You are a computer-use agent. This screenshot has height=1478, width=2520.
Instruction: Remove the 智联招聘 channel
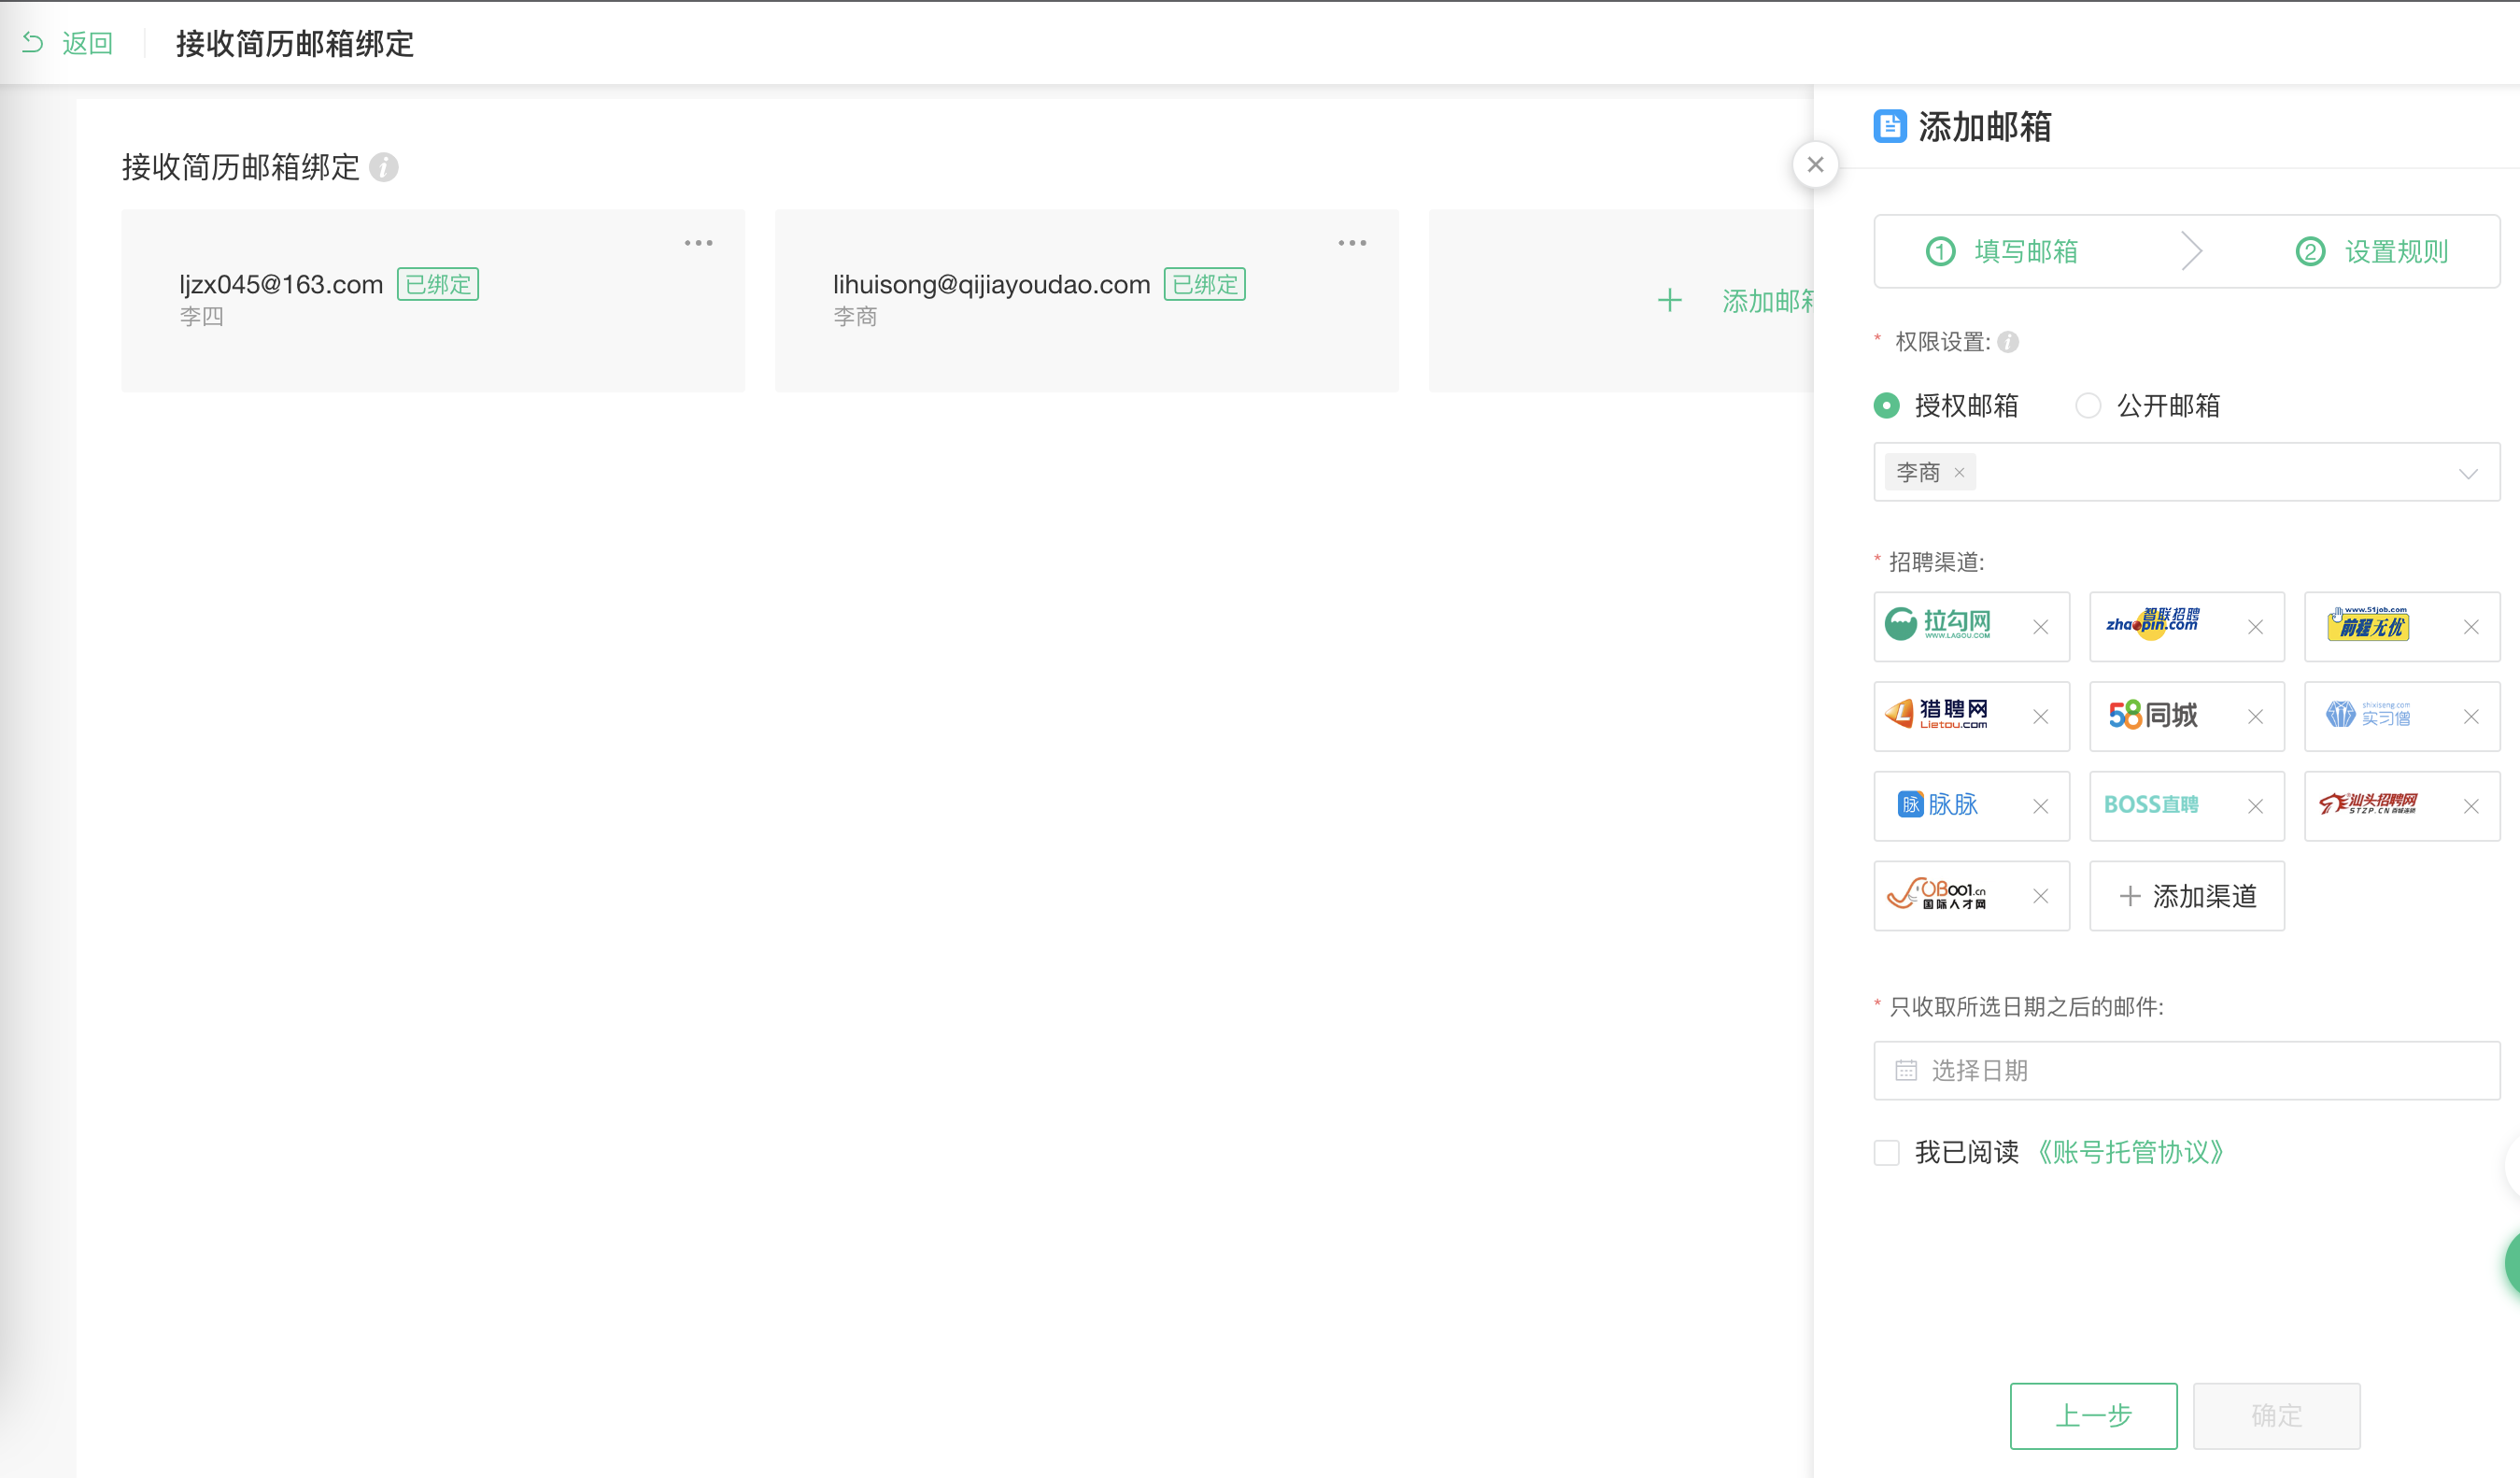[x=2255, y=627]
